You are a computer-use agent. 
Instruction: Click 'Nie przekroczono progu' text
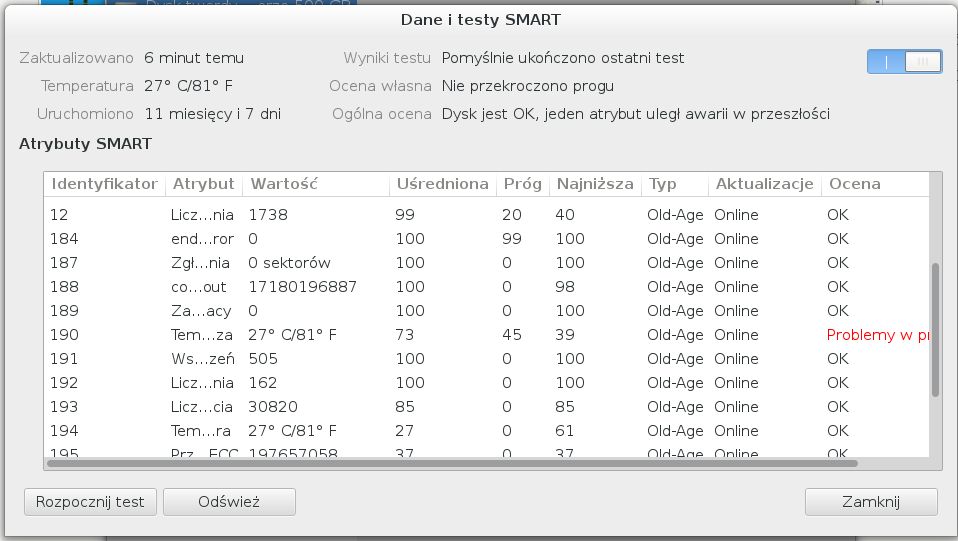coord(528,86)
